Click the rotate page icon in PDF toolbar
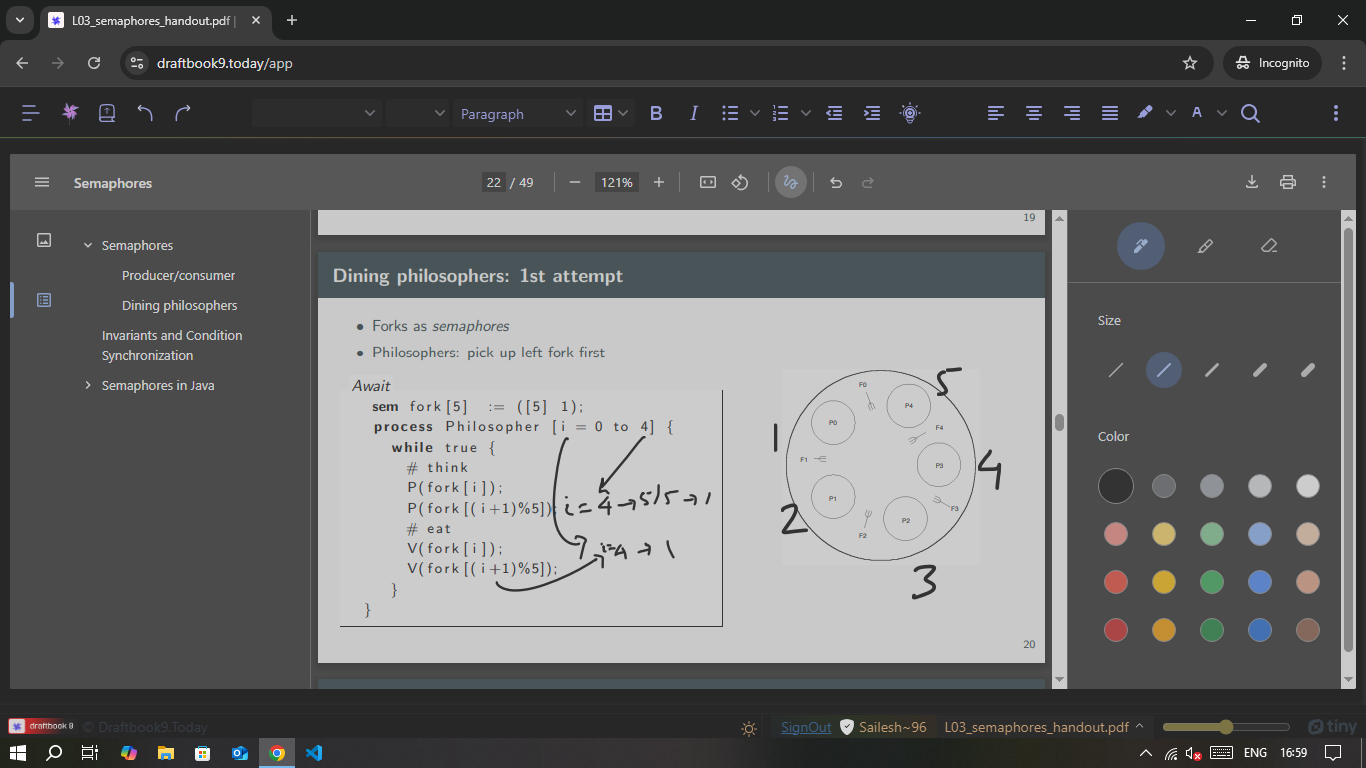 (x=740, y=182)
